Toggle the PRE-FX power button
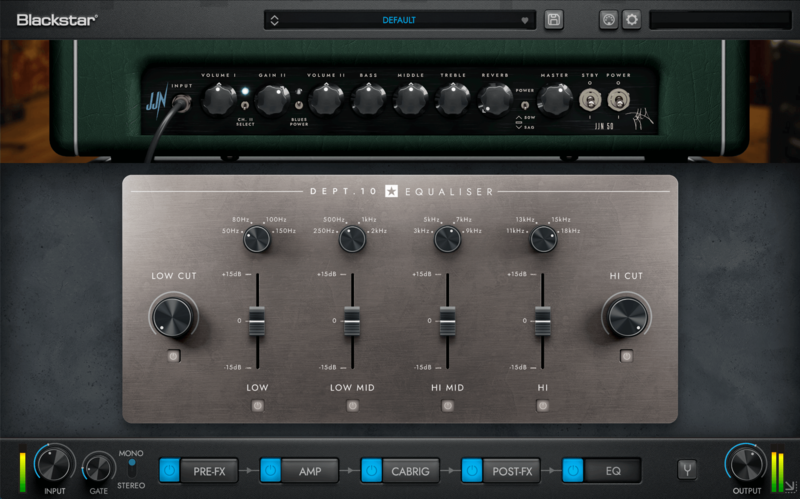This screenshot has width=800, height=499. coord(169,470)
